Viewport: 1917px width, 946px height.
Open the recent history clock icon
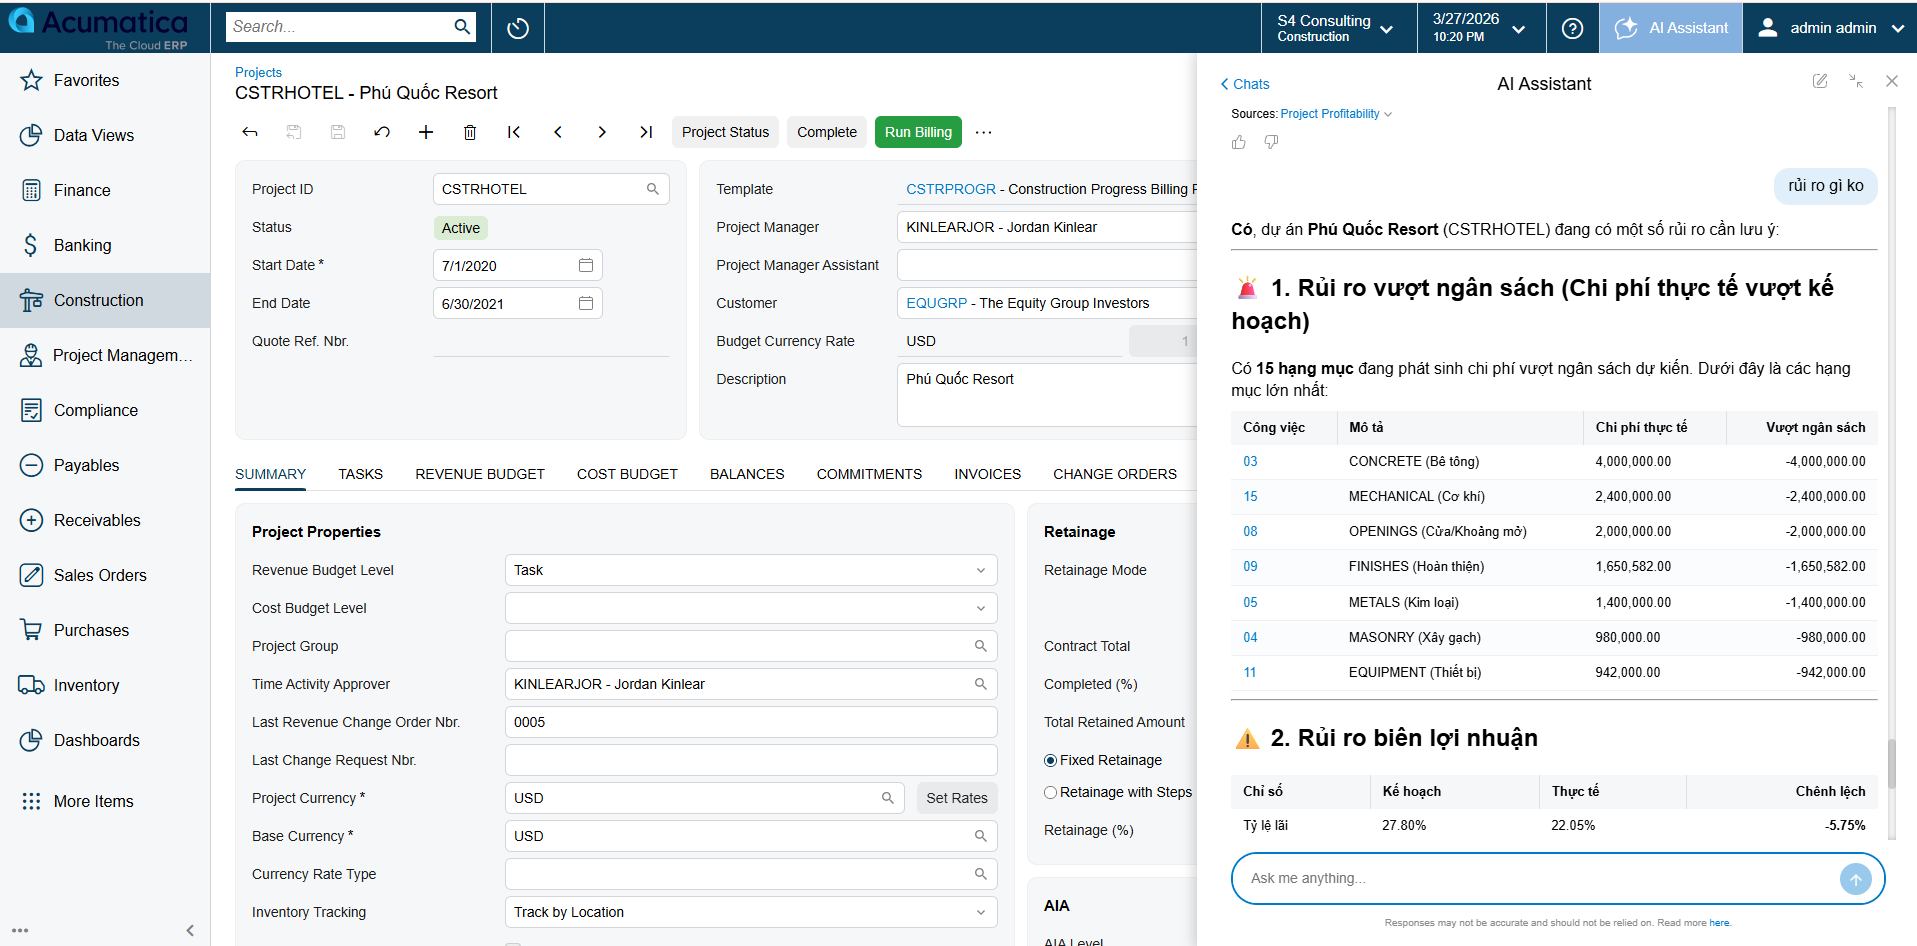(518, 28)
